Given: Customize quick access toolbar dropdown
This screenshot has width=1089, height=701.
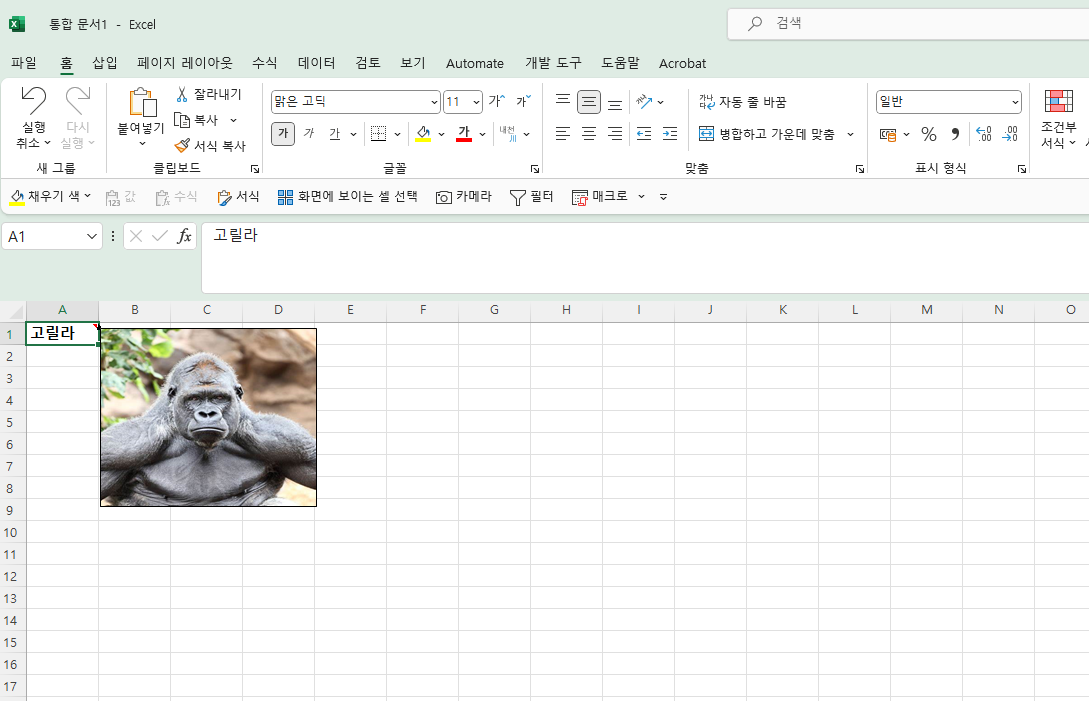Looking at the screenshot, I should [x=663, y=197].
